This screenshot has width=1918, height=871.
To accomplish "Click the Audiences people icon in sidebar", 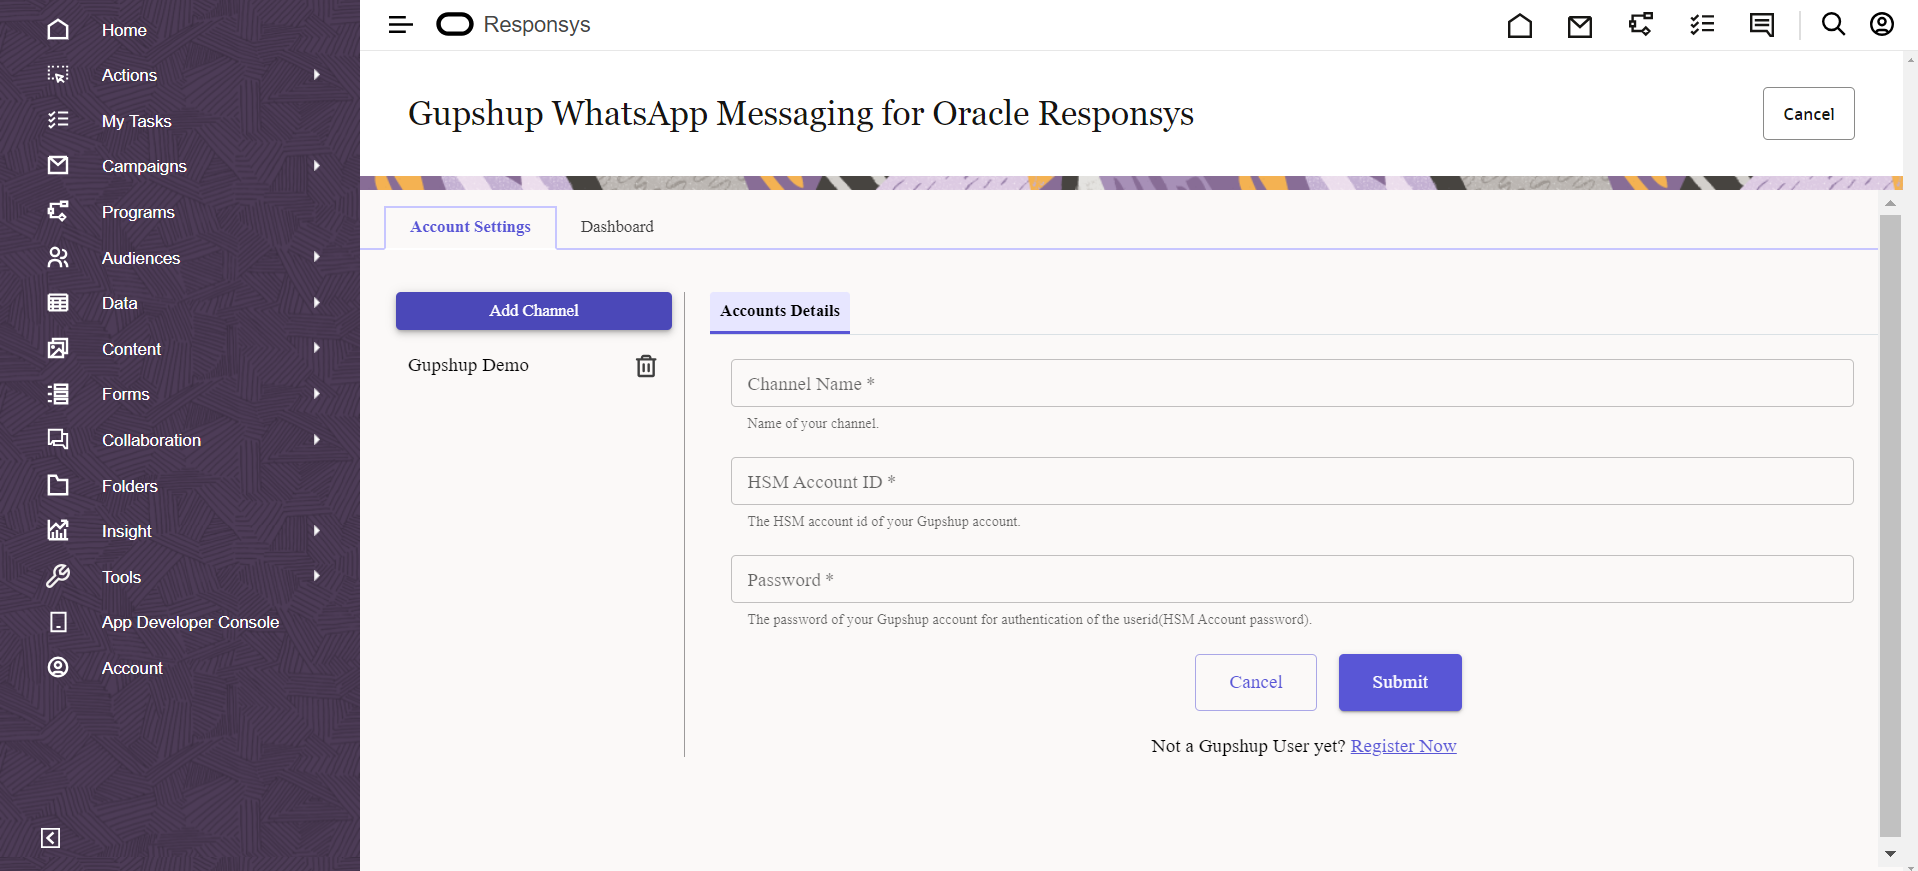I will click(x=58, y=257).
